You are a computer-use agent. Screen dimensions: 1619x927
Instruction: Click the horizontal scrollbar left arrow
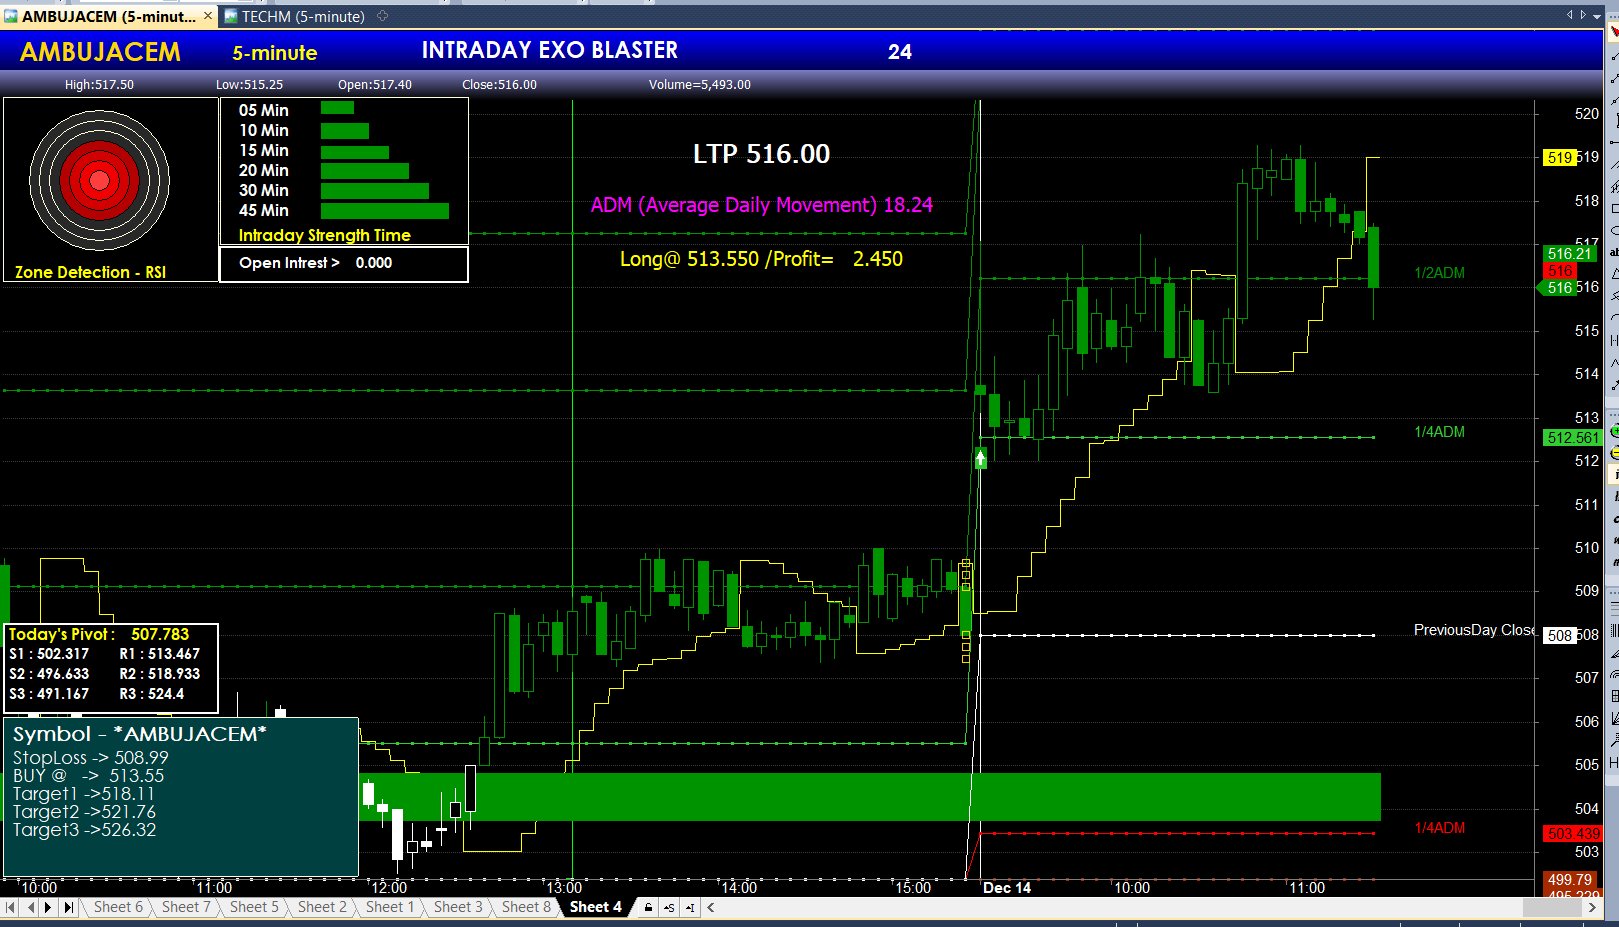pos(711,908)
